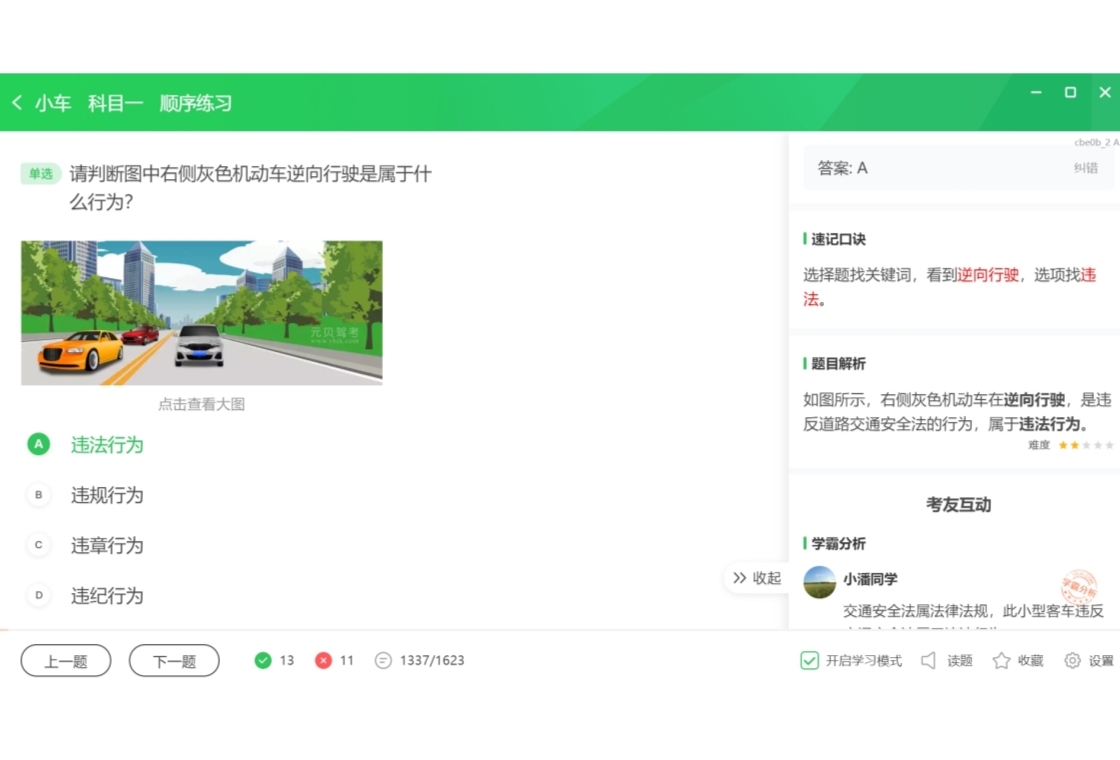Viewport: 1120px width, 760px height.
Task: Go to the previous question with 上一题
Action: [66, 661]
